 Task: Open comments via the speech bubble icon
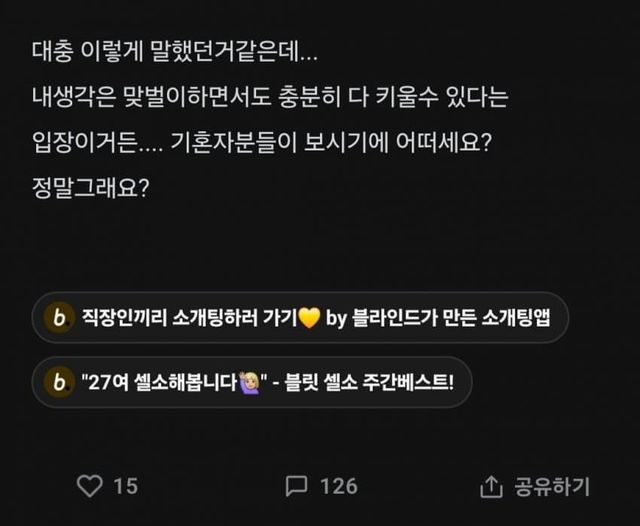296,486
